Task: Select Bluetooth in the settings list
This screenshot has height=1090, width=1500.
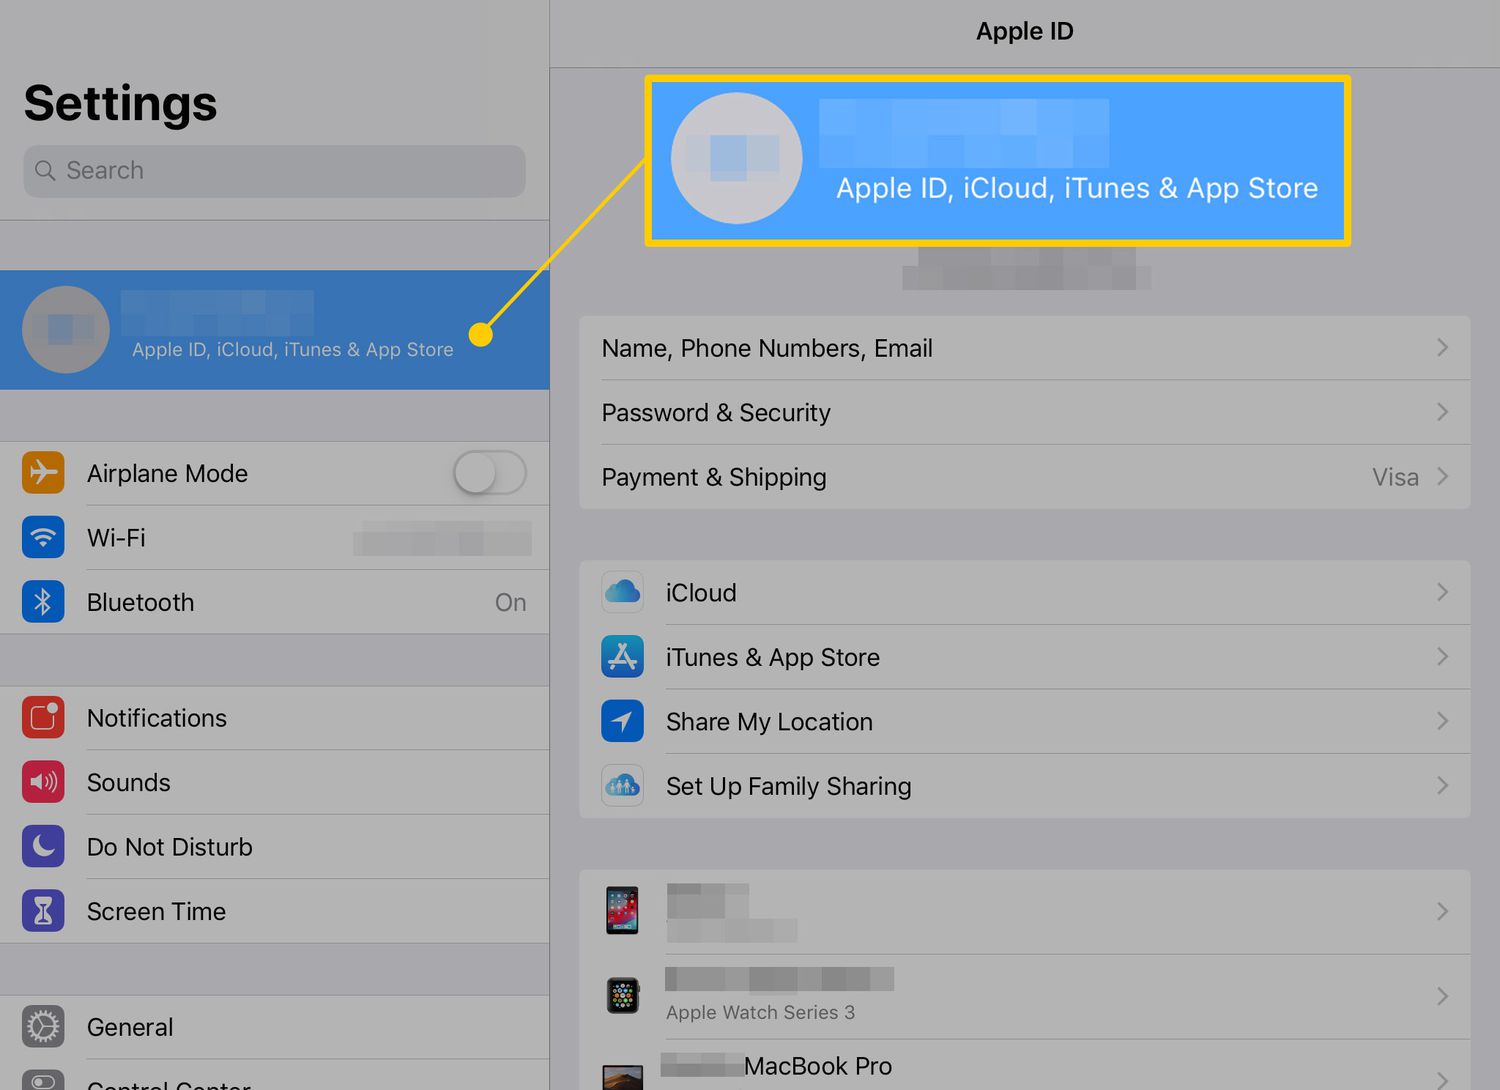Action: (x=140, y=602)
